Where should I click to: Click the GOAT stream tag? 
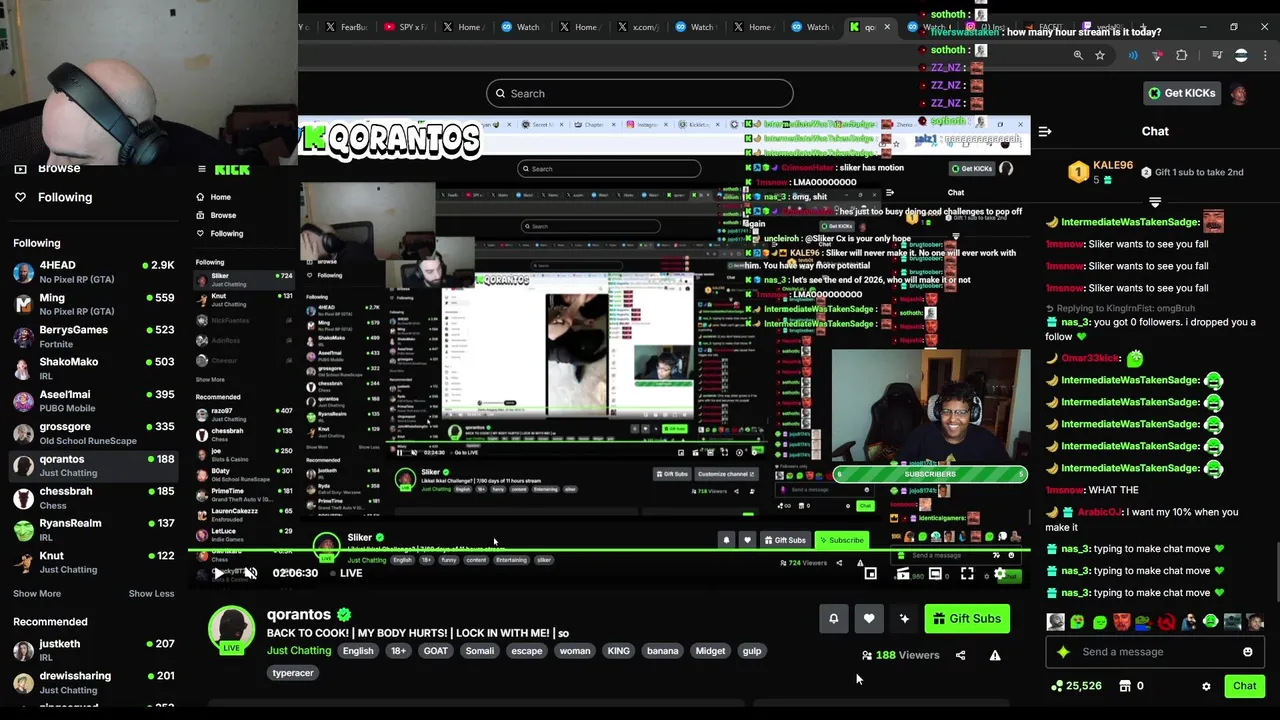coord(436,651)
